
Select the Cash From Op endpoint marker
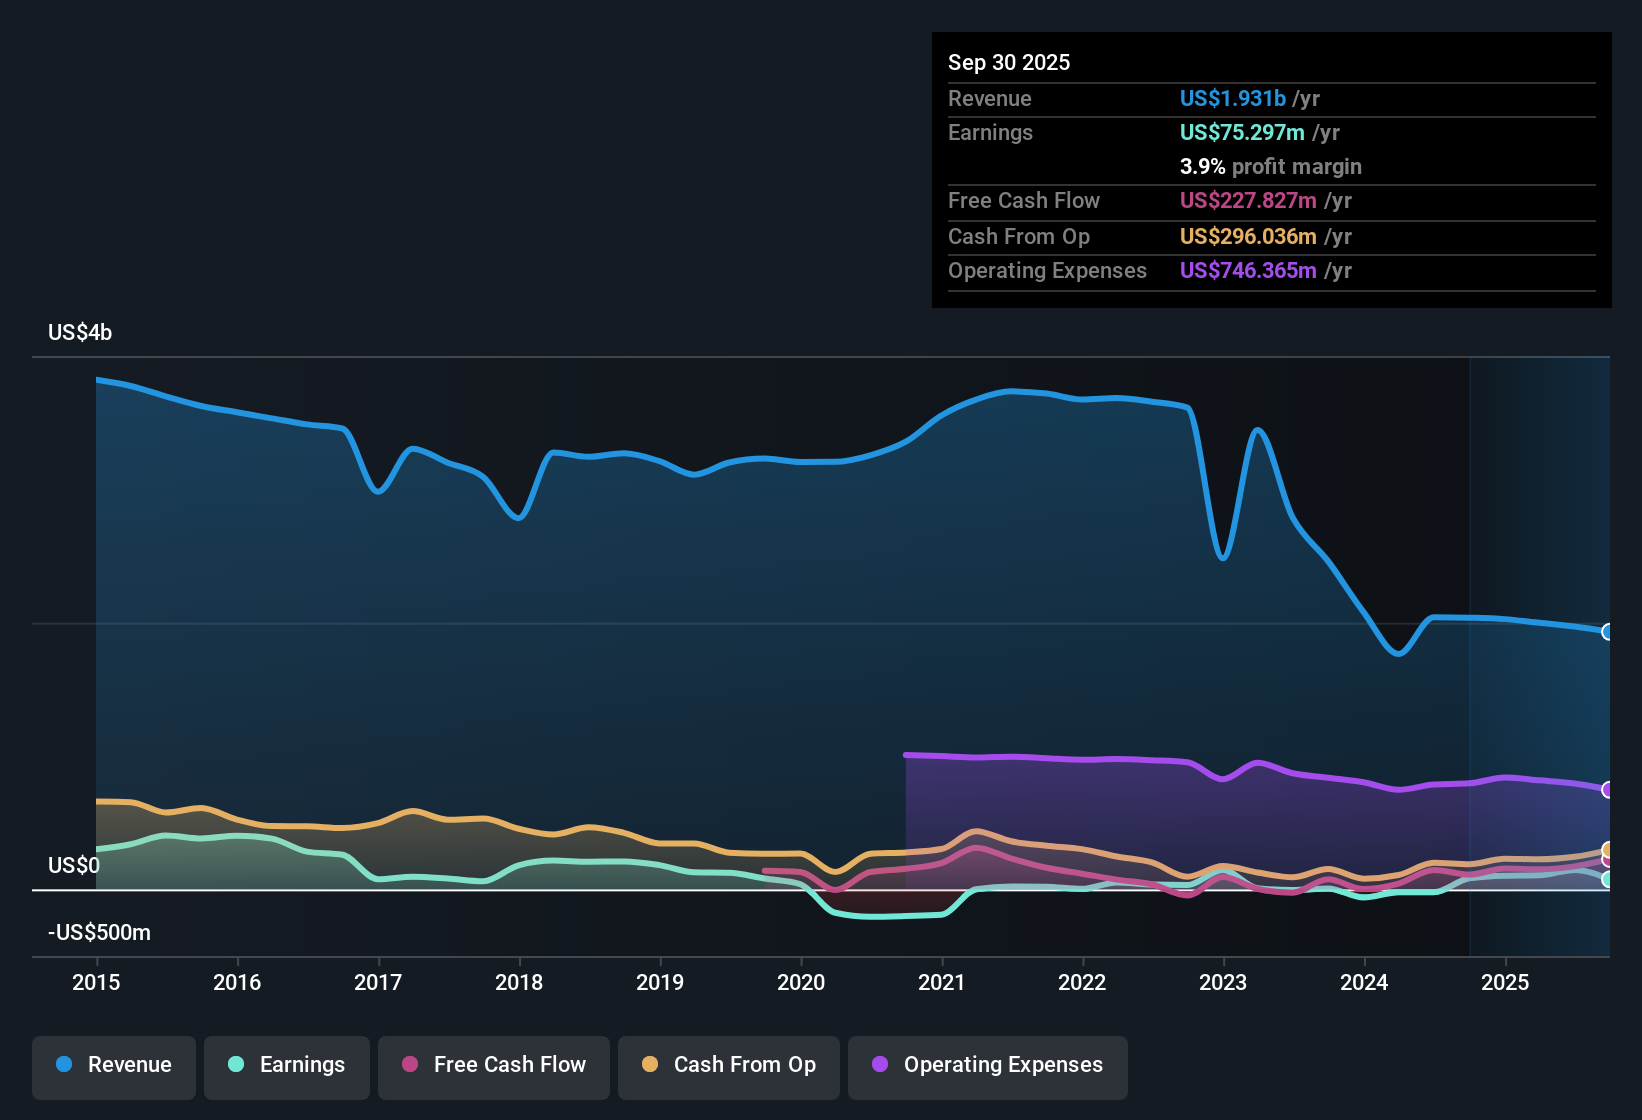(x=1607, y=850)
